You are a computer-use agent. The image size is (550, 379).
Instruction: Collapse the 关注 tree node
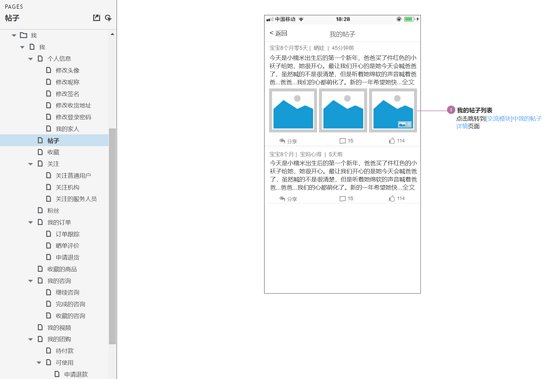31,164
